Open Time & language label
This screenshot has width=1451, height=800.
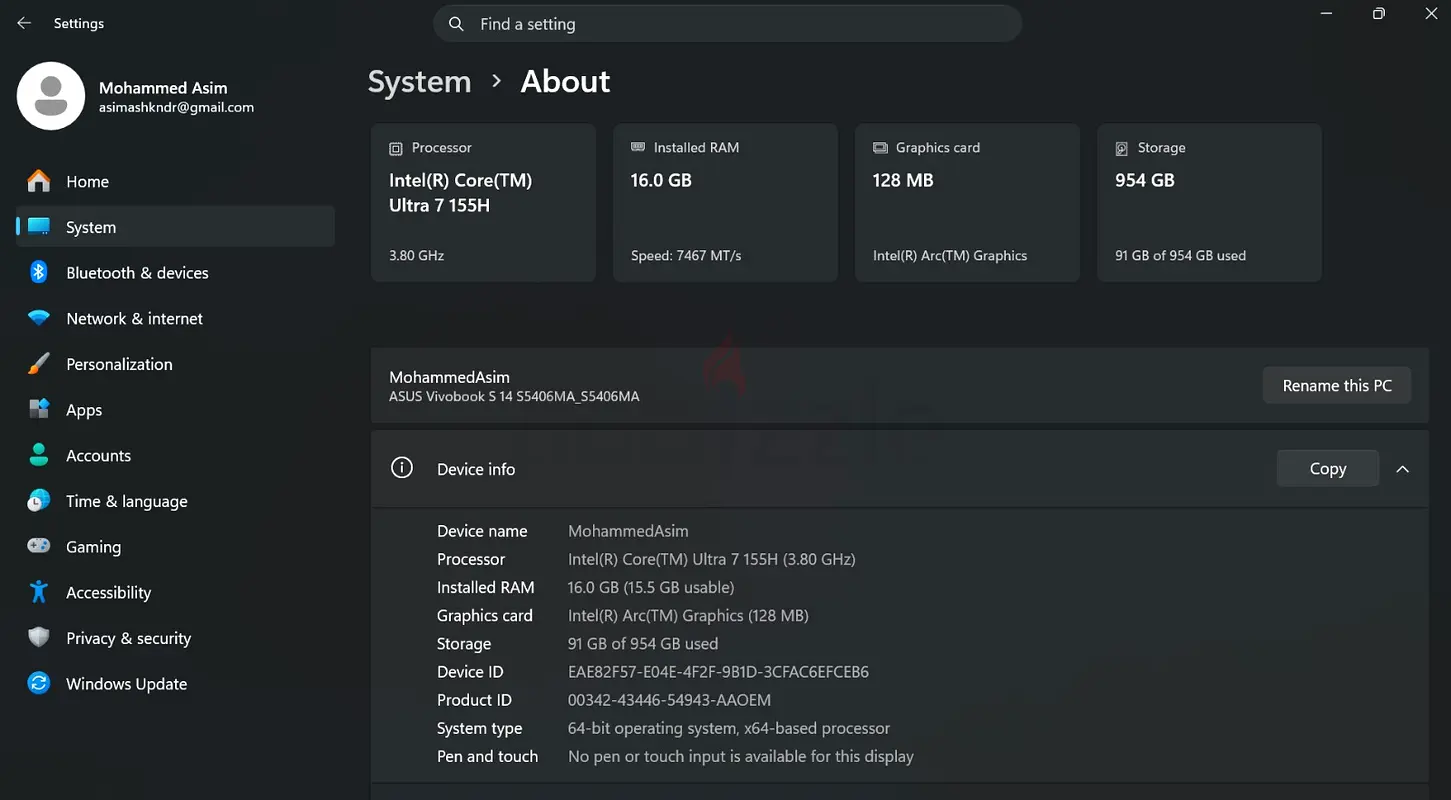127,501
